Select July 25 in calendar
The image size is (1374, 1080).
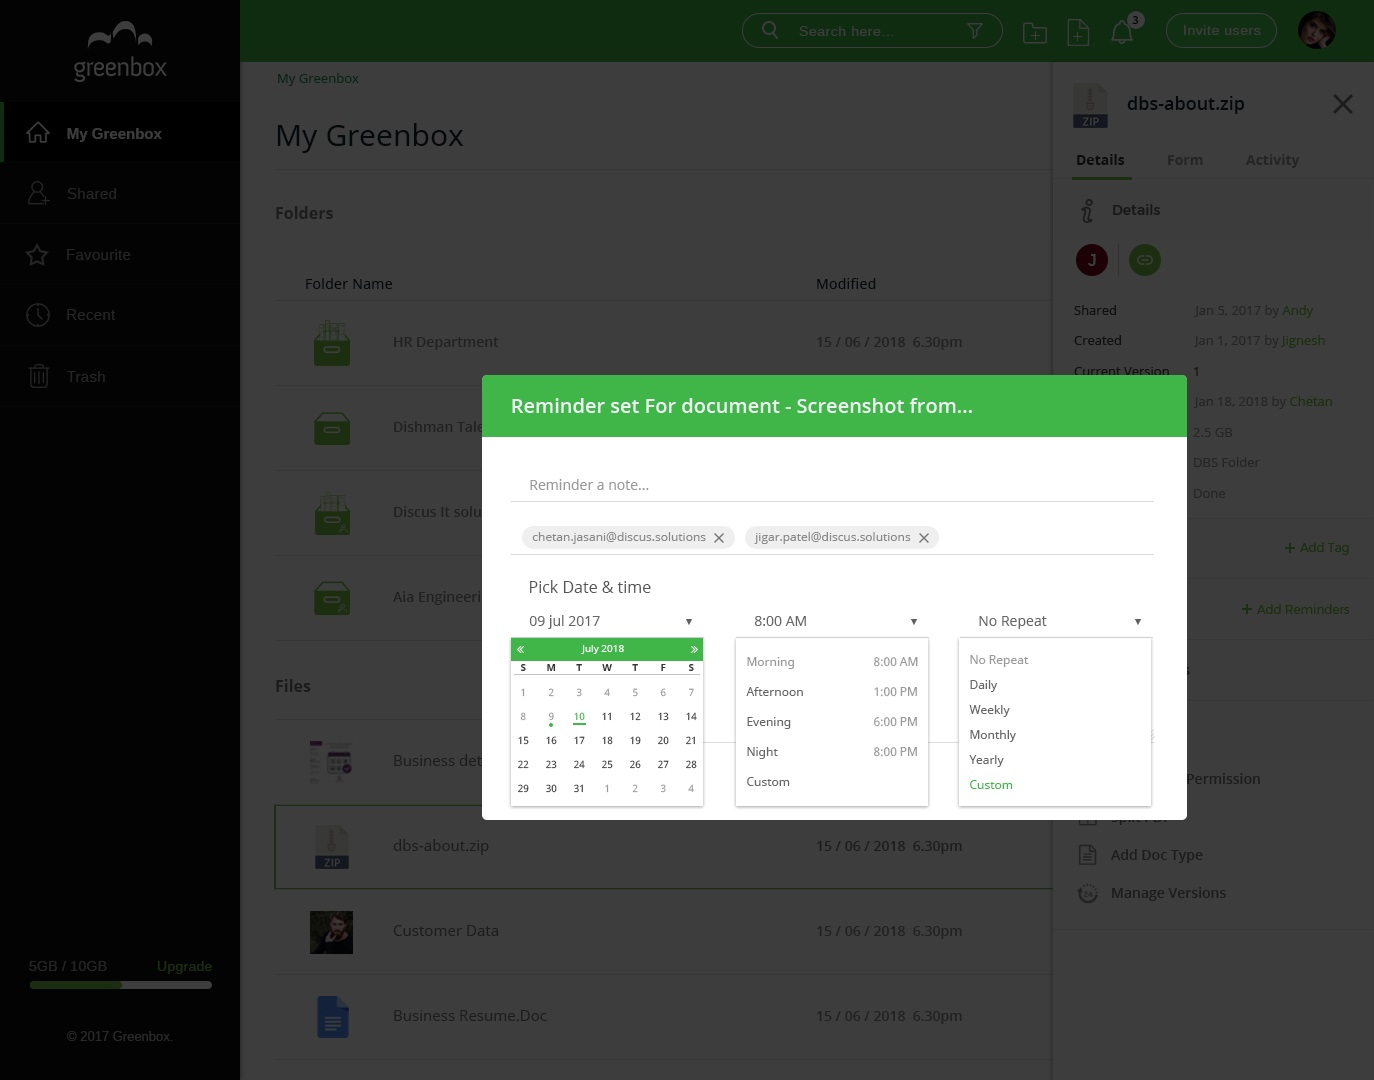click(x=607, y=765)
